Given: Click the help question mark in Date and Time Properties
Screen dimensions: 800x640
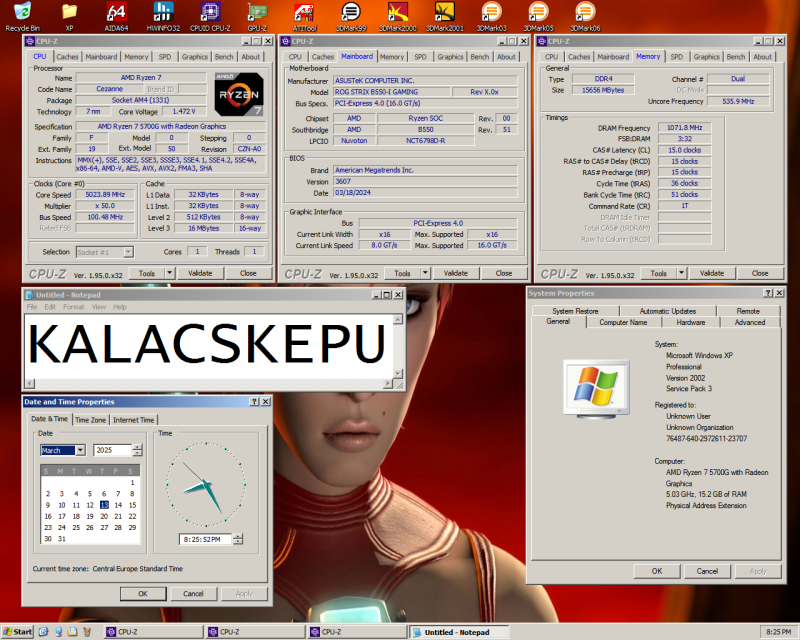Looking at the screenshot, I should click(x=254, y=402).
